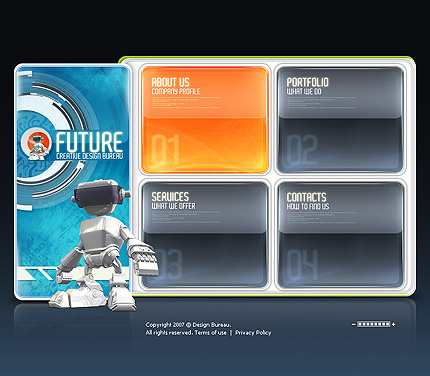
Task: Open the About Us section
Action: pyautogui.click(x=170, y=82)
